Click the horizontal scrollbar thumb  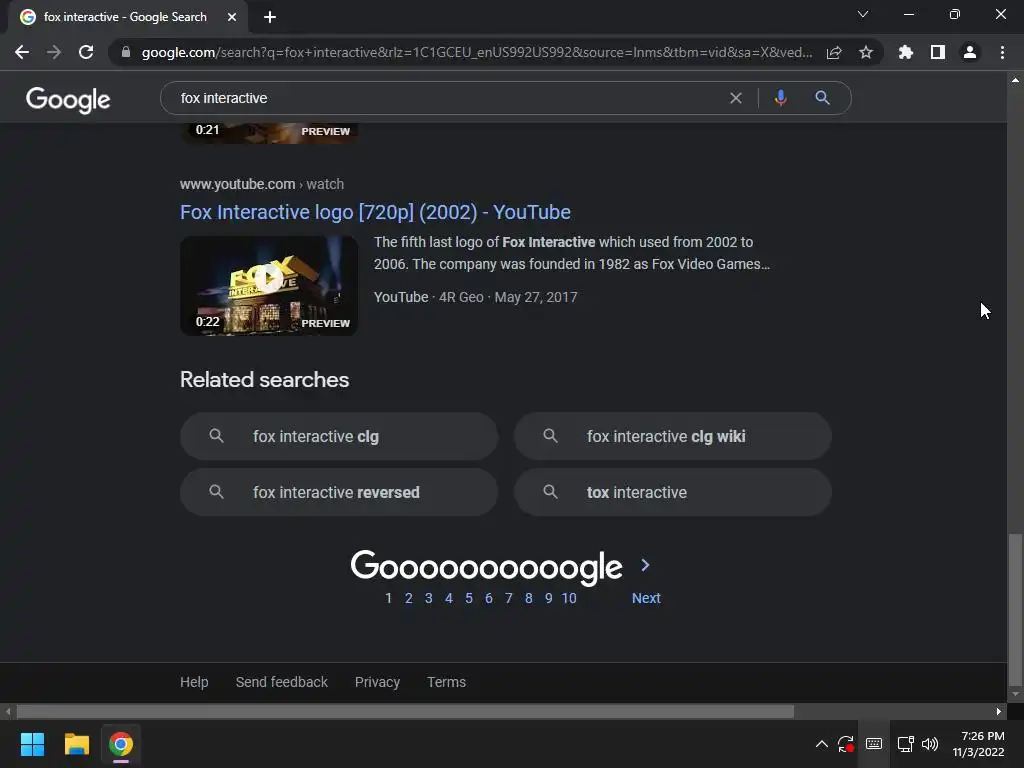pos(405,711)
